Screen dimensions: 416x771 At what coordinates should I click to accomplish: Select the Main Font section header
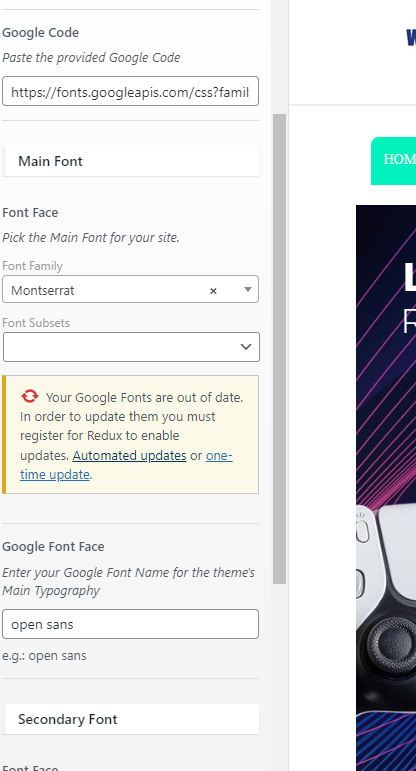[x=131, y=161]
